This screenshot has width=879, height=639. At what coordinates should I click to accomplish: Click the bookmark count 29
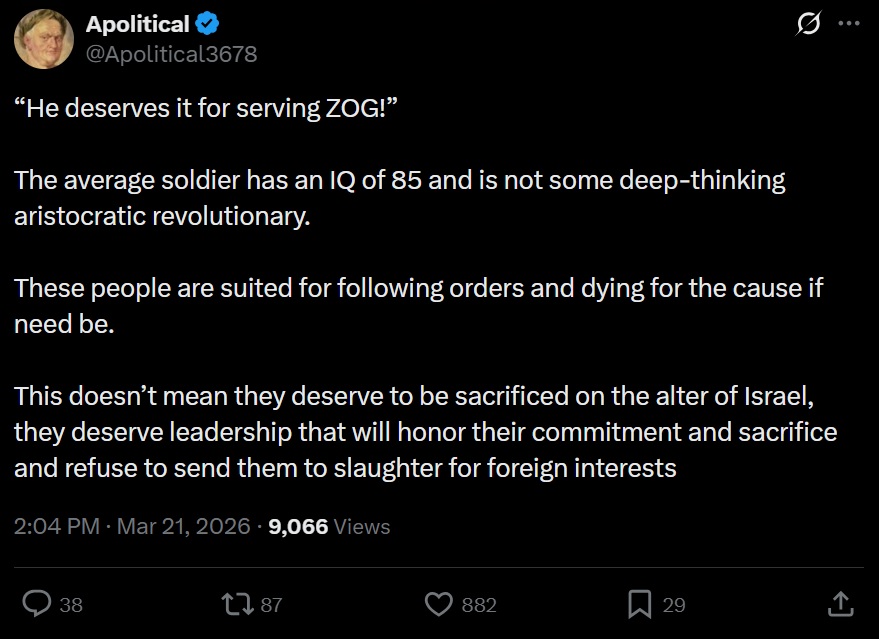(x=674, y=605)
